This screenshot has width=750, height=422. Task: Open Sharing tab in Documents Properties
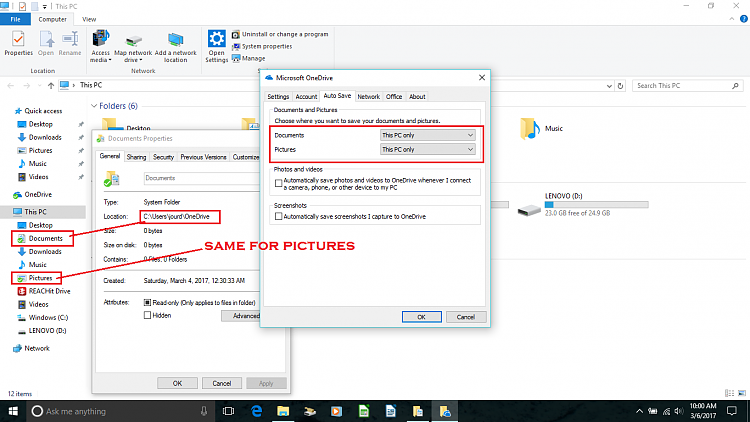136,157
